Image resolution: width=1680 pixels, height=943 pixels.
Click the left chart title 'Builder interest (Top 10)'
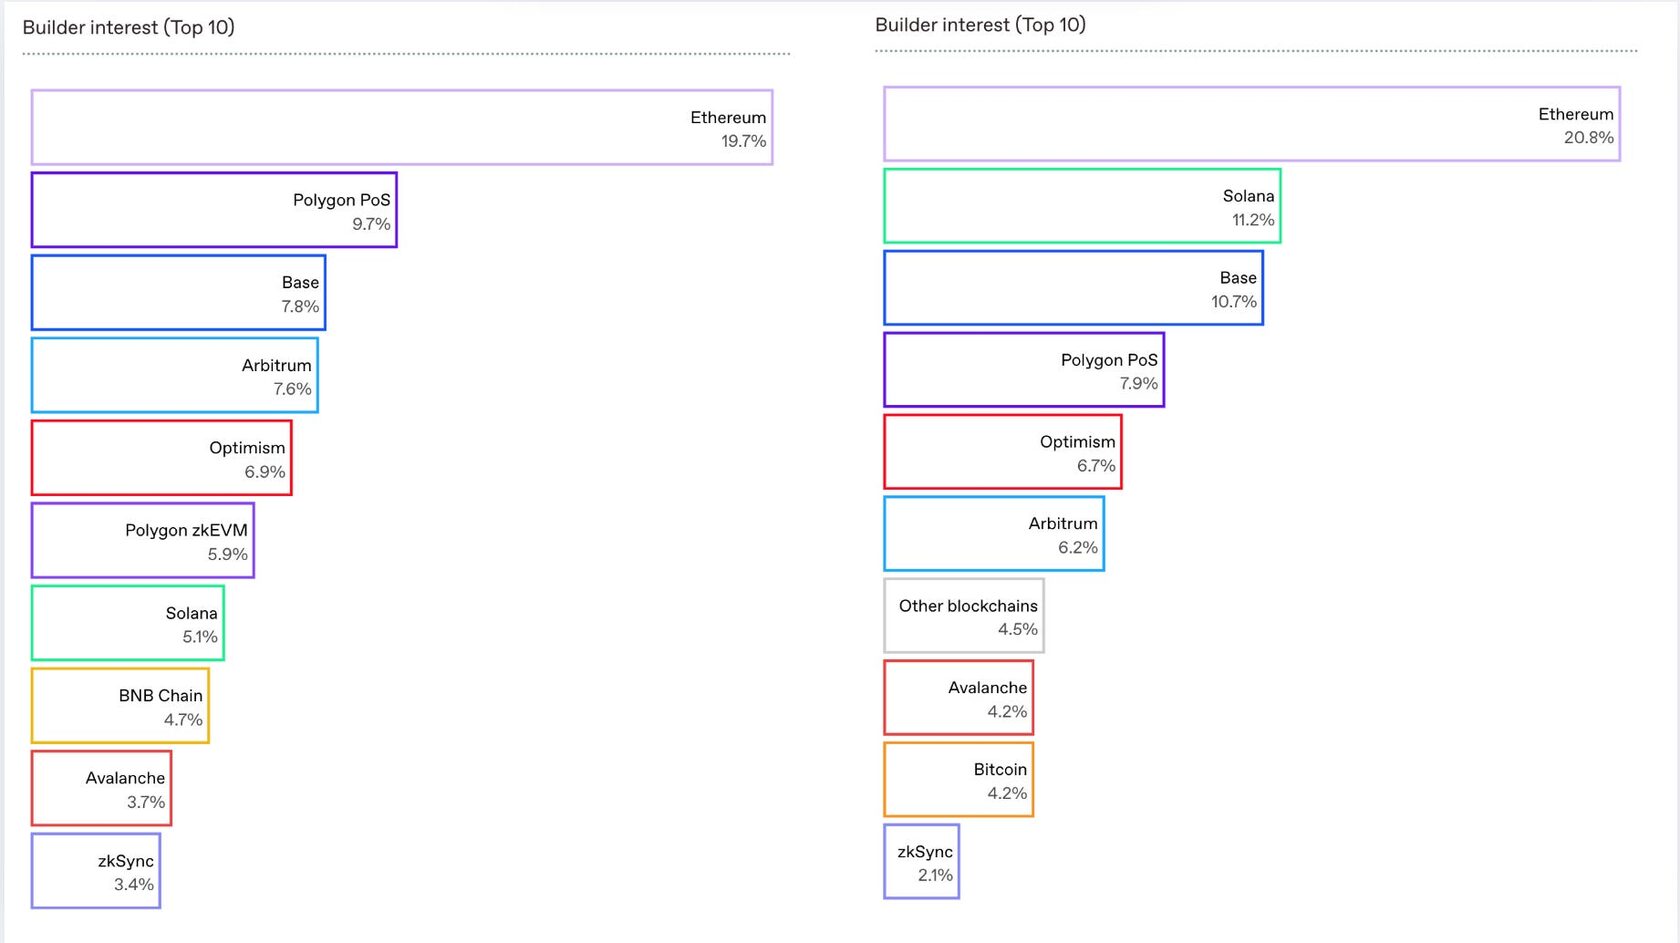tap(128, 27)
